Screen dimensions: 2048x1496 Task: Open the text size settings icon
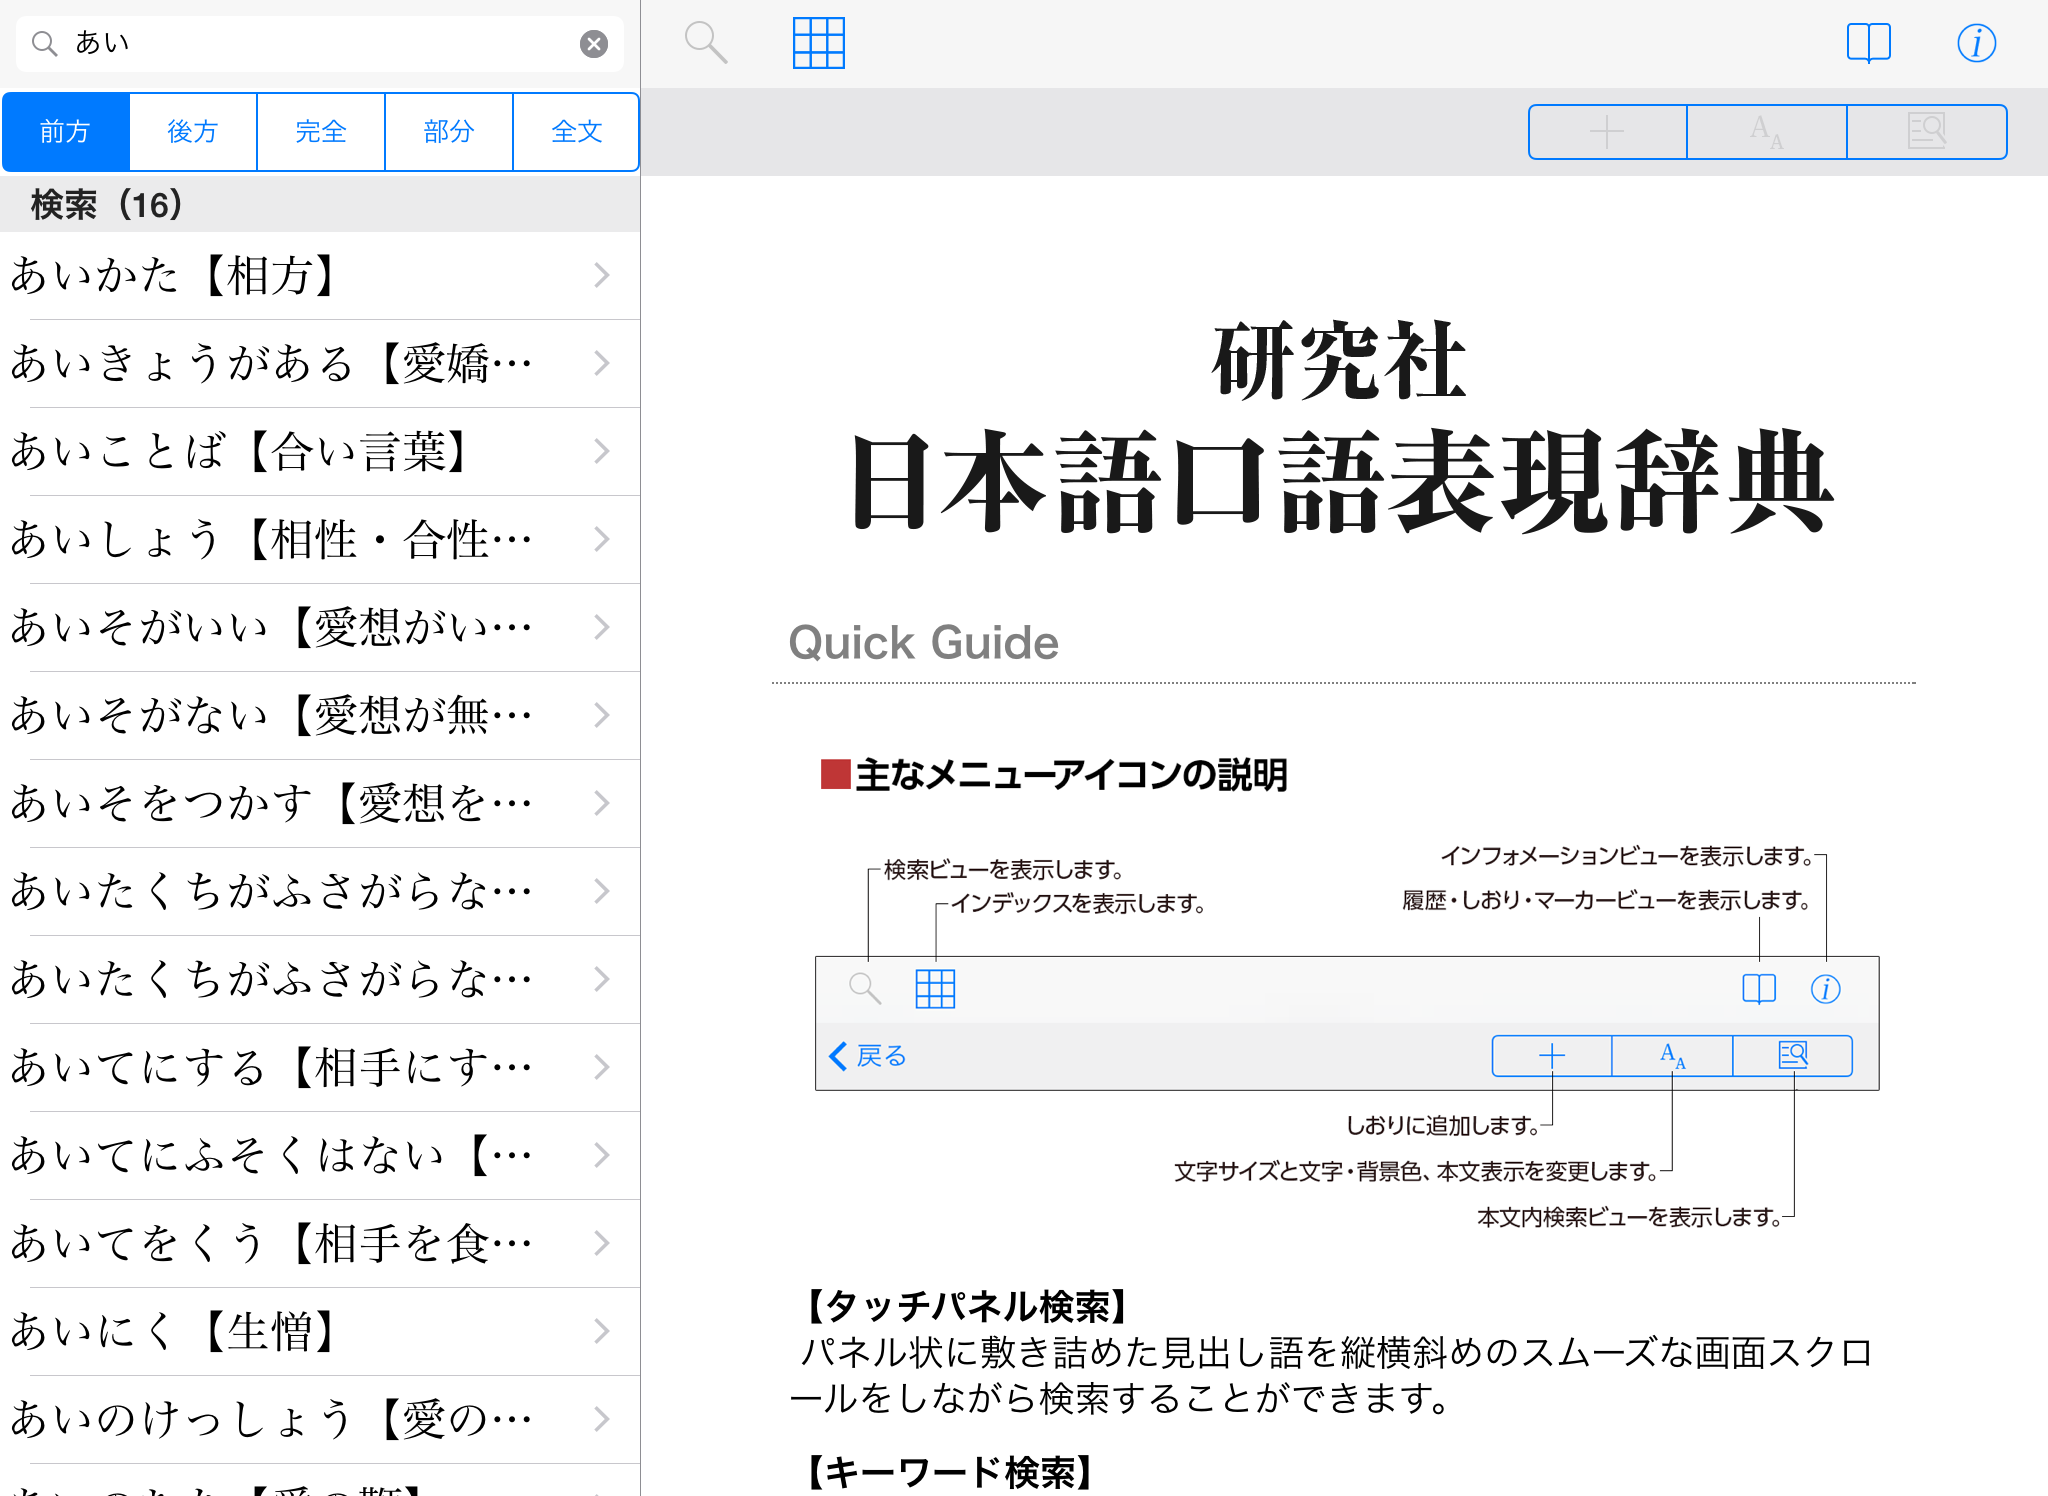pos(1766,132)
